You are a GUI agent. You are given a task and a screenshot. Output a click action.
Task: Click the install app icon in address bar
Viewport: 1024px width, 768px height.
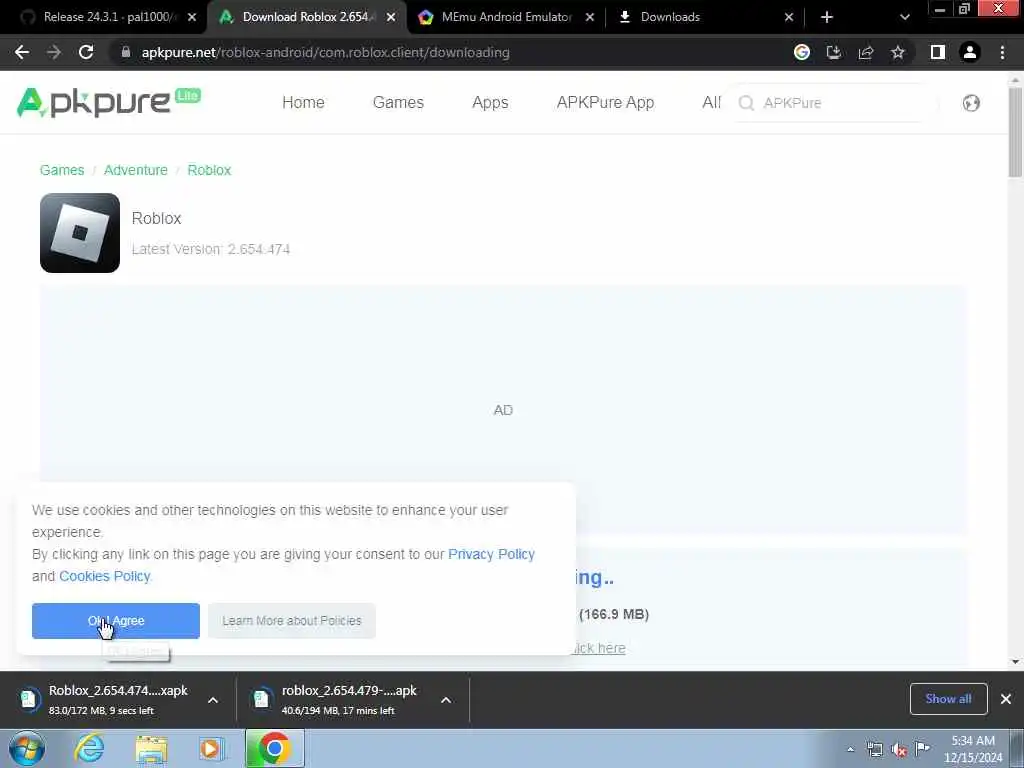(834, 52)
